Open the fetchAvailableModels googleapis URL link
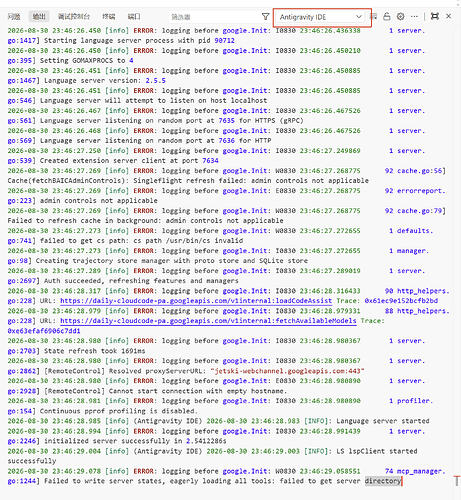Screen dimensions: 461x500 click(x=208, y=321)
